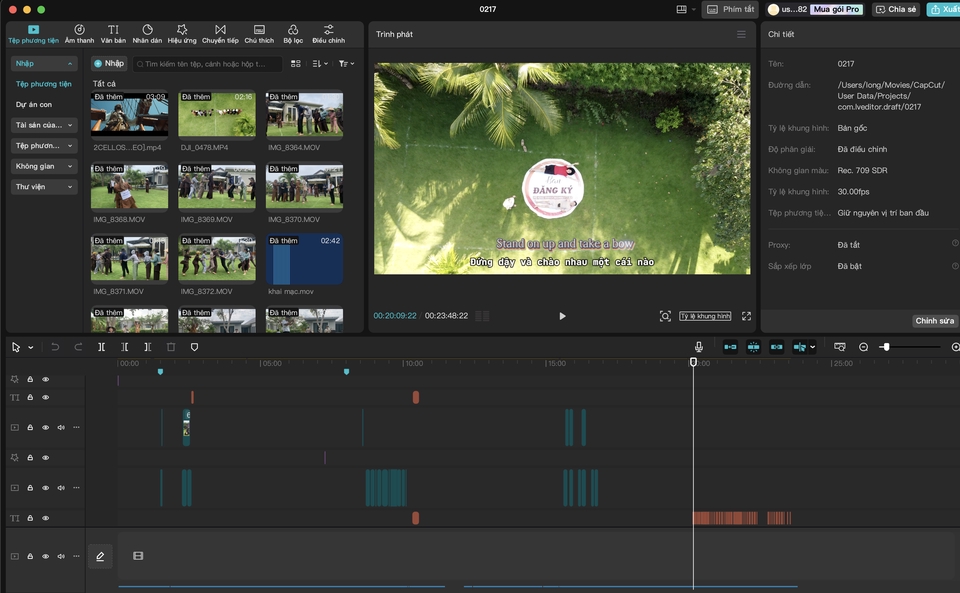Click the cover edit pencil icon
Screen dimensions: 960x593
click(x=100, y=556)
